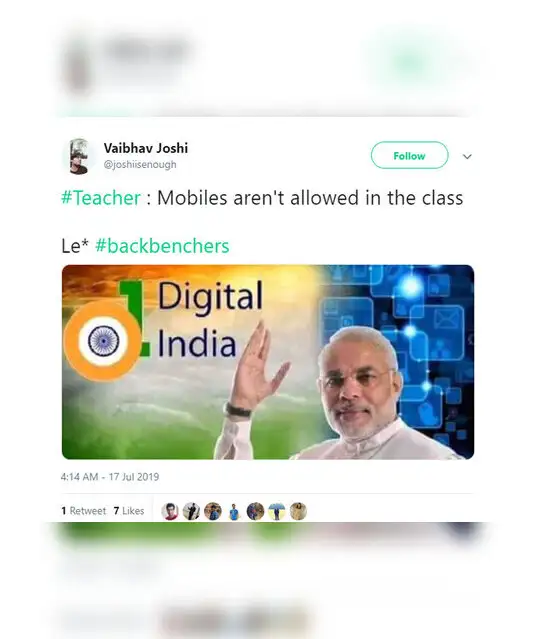
Task: Open sixth liker avatar with blue umbrella
Action: [277, 511]
